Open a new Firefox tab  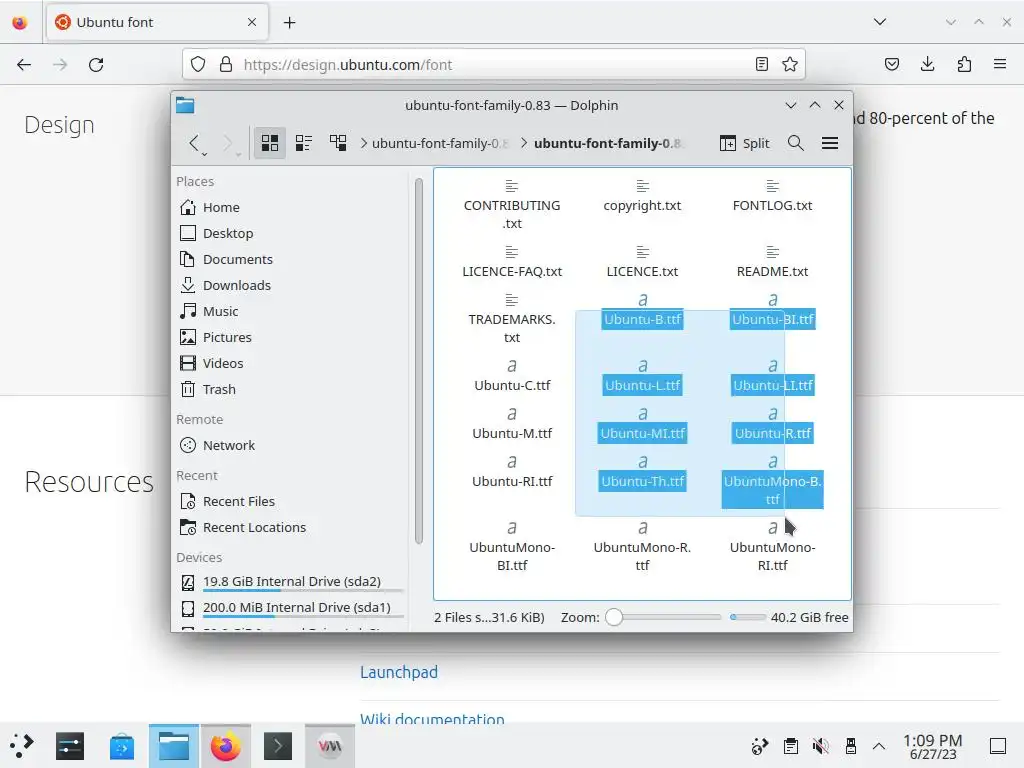290,23
